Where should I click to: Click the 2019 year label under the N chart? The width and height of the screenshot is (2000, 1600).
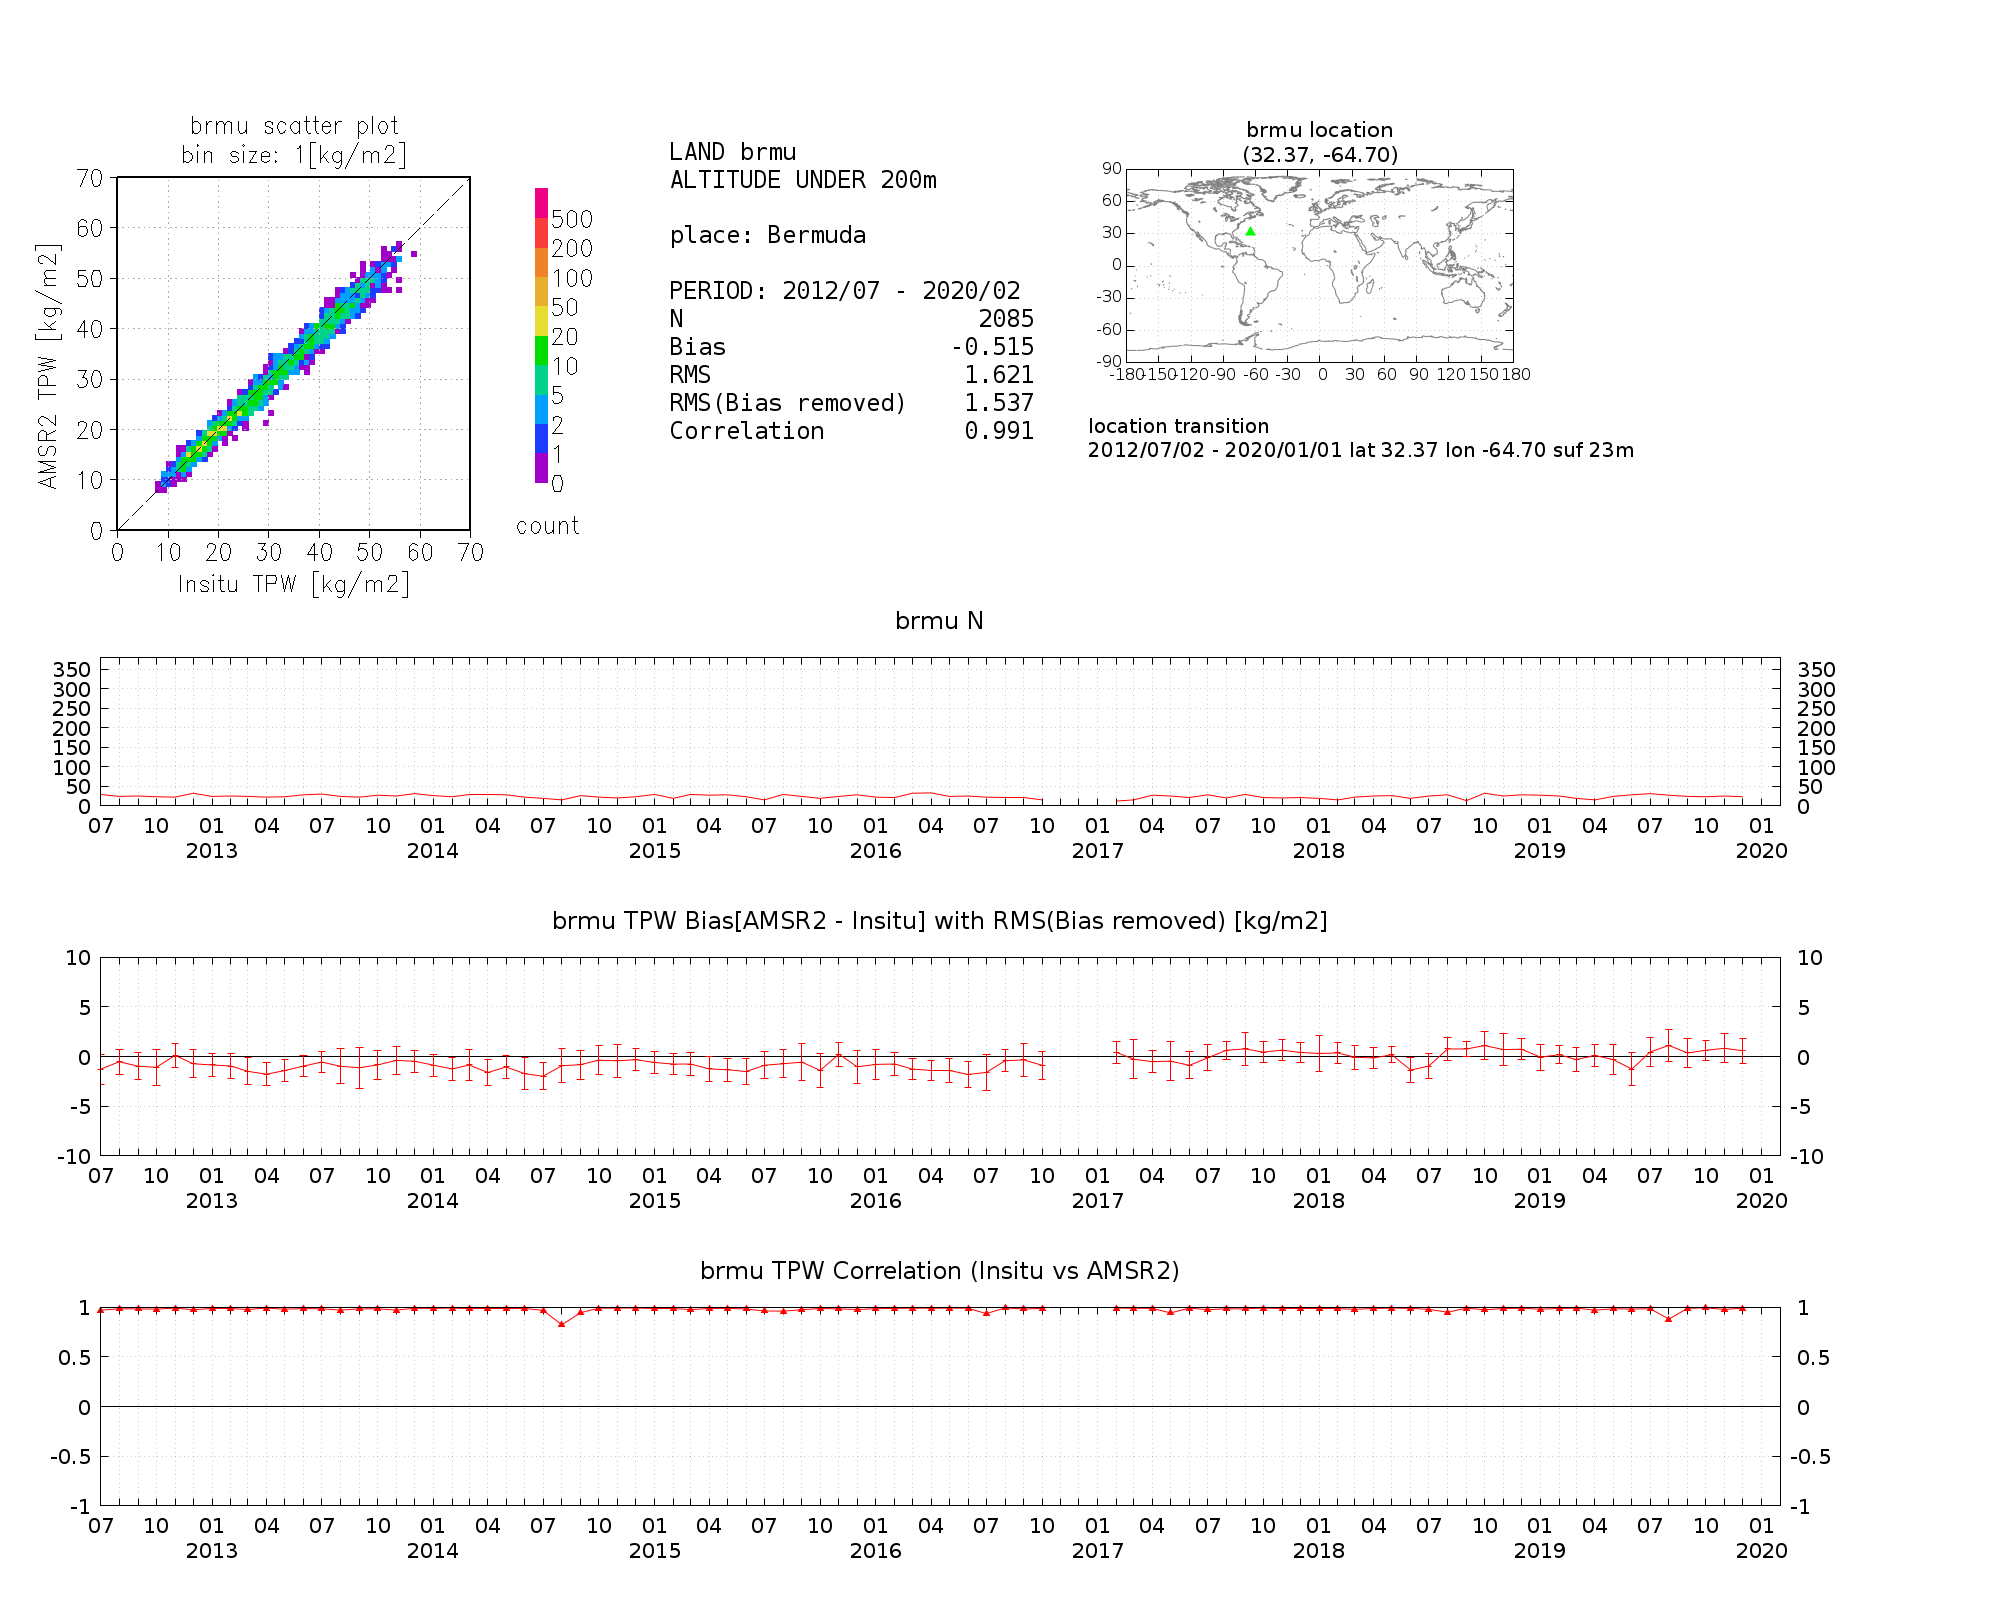pyautogui.click(x=1540, y=851)
